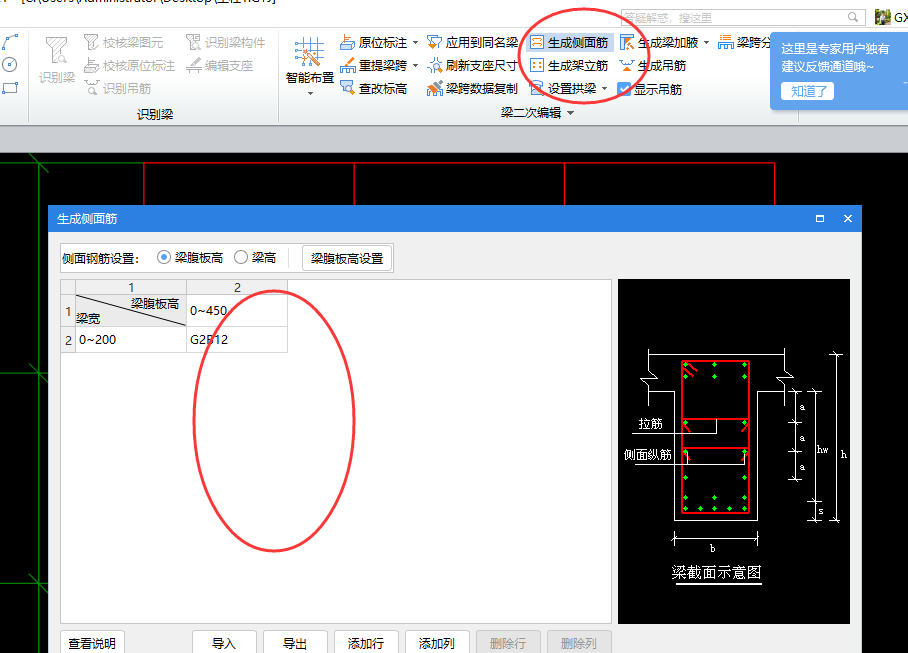
Task: Click 查改标高 tool
Action: click(374, 89)
